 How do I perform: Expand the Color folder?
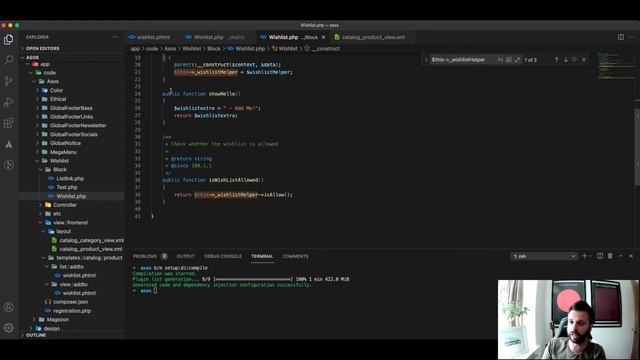pyautogui.click(x=56, y=90)
